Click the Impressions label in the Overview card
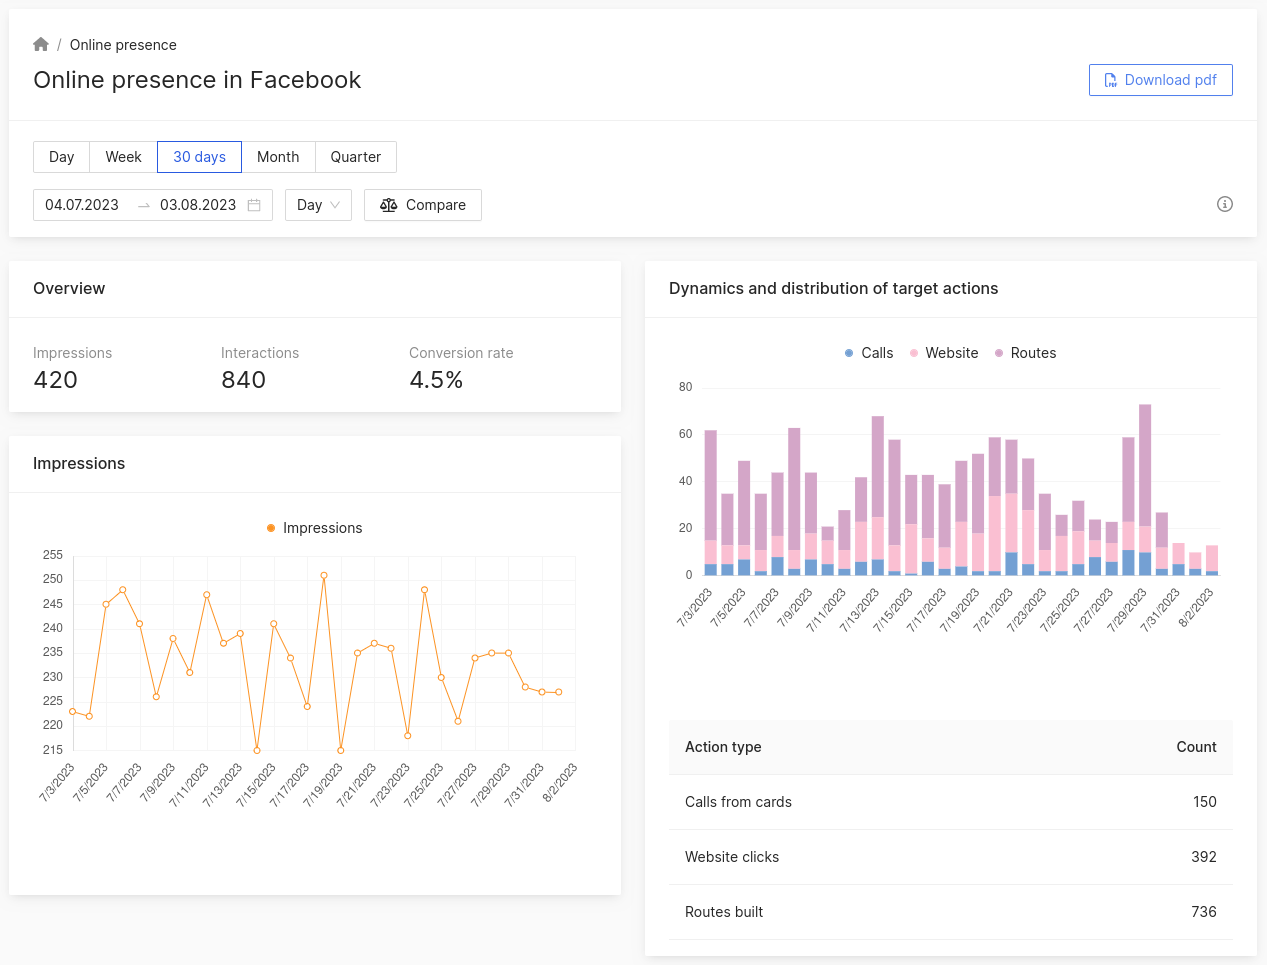 click(x=72, y=353)
